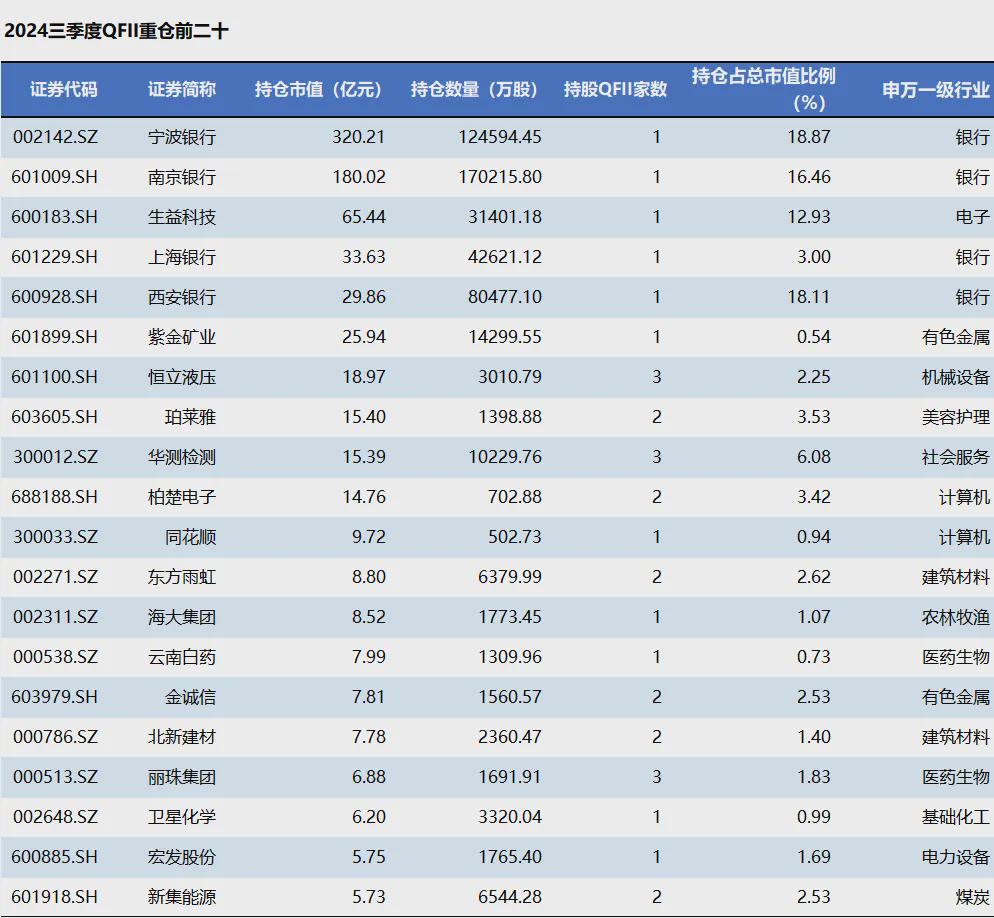Screen dimensions: 994x918
Task: Click the quantity 124594.45
Action: point(500,137)
